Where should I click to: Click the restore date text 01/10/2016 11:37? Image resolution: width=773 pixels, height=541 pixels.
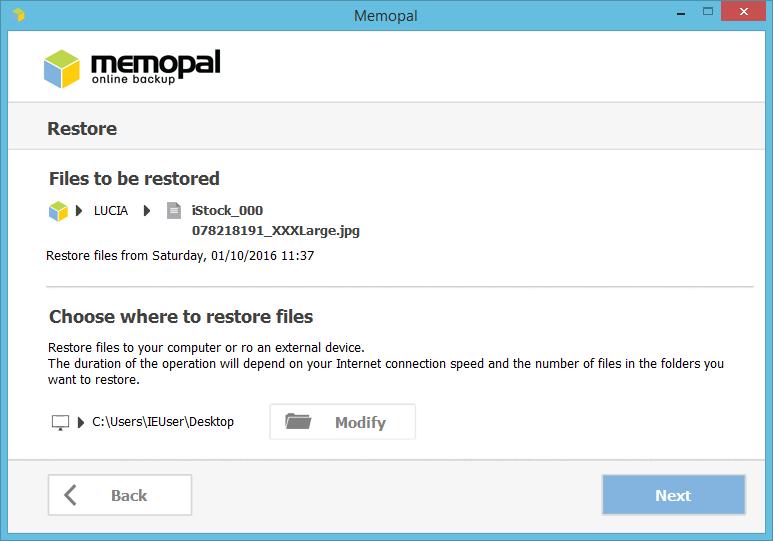262,255
